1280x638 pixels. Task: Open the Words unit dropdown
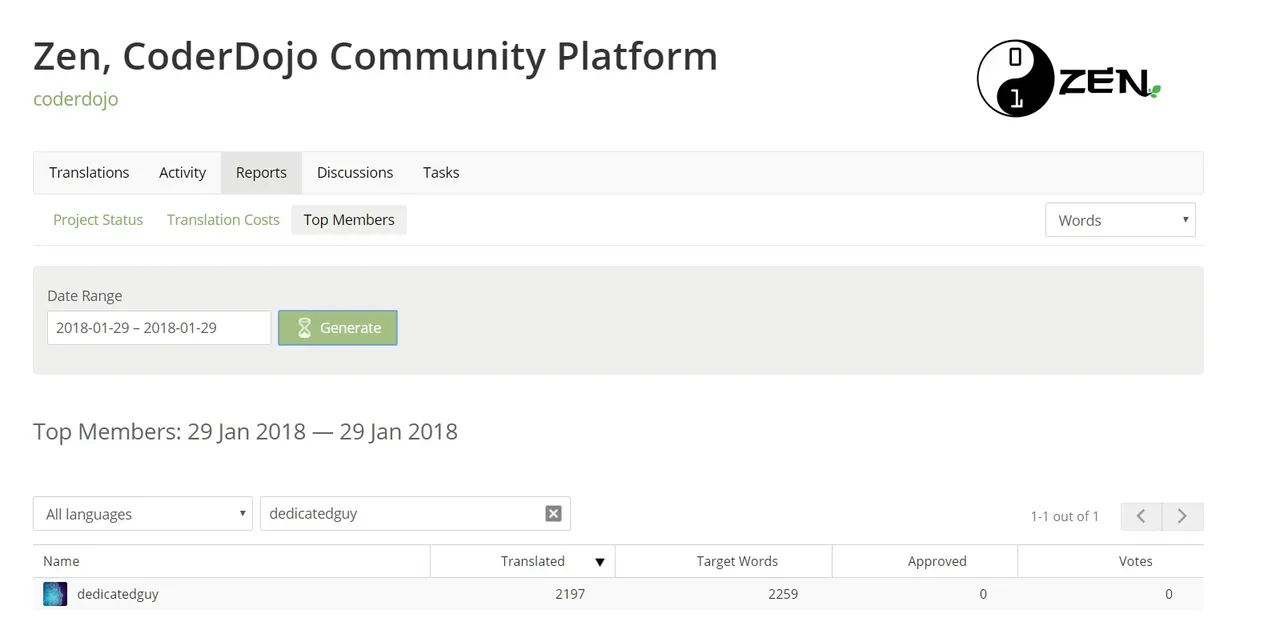(1120, 220)
